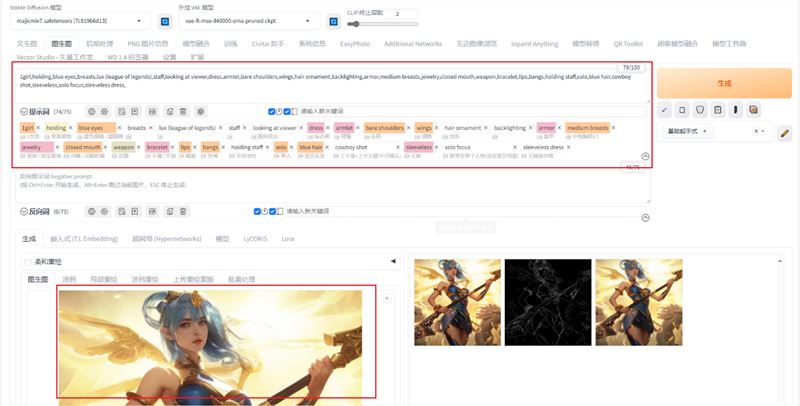Click the translate icon in the negative prompt toolbar

point(152,211)
